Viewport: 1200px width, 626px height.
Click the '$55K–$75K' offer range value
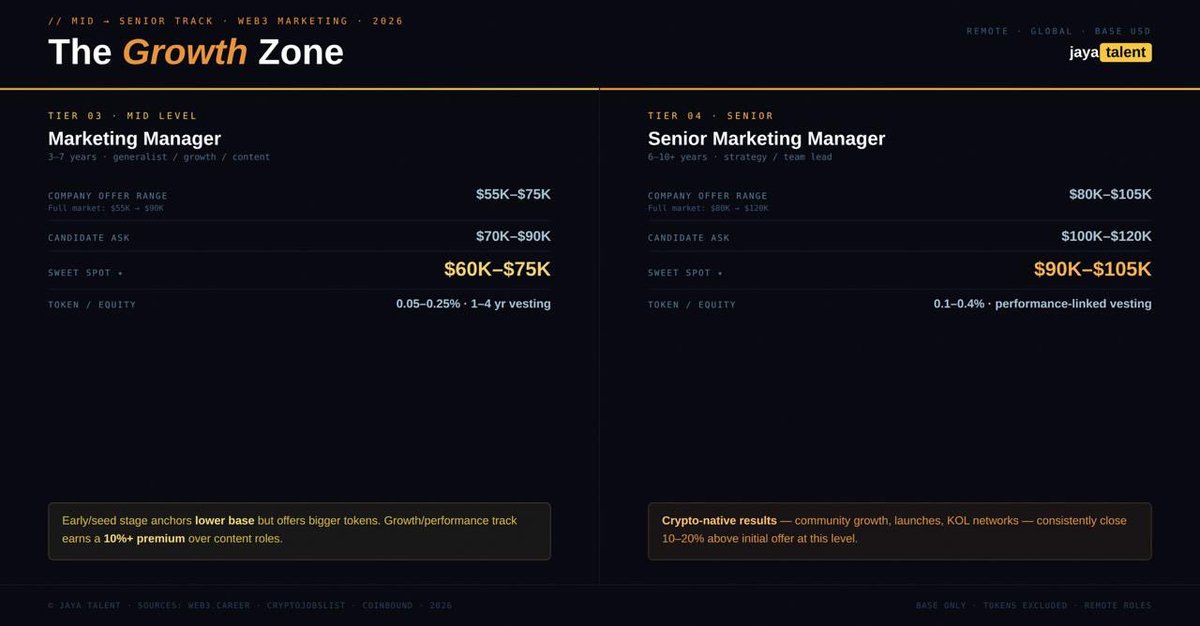click(513, 194)
